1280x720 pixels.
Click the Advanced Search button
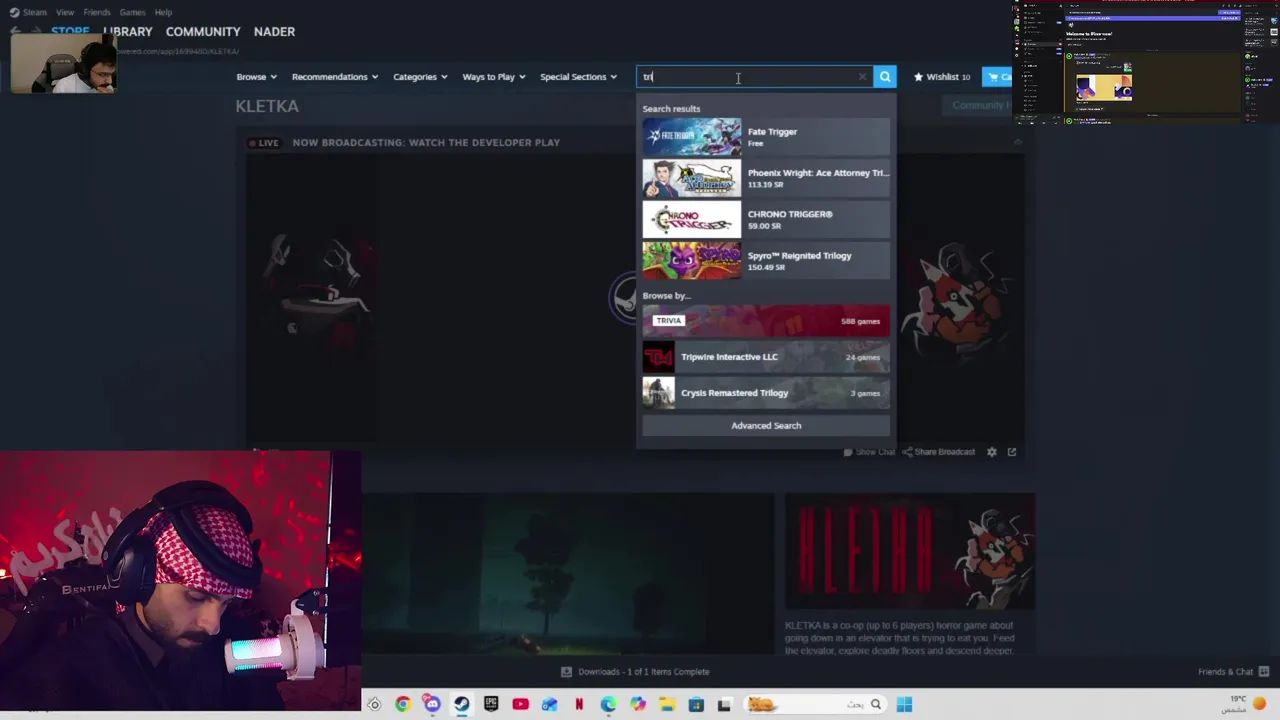[x=766, y=426]
